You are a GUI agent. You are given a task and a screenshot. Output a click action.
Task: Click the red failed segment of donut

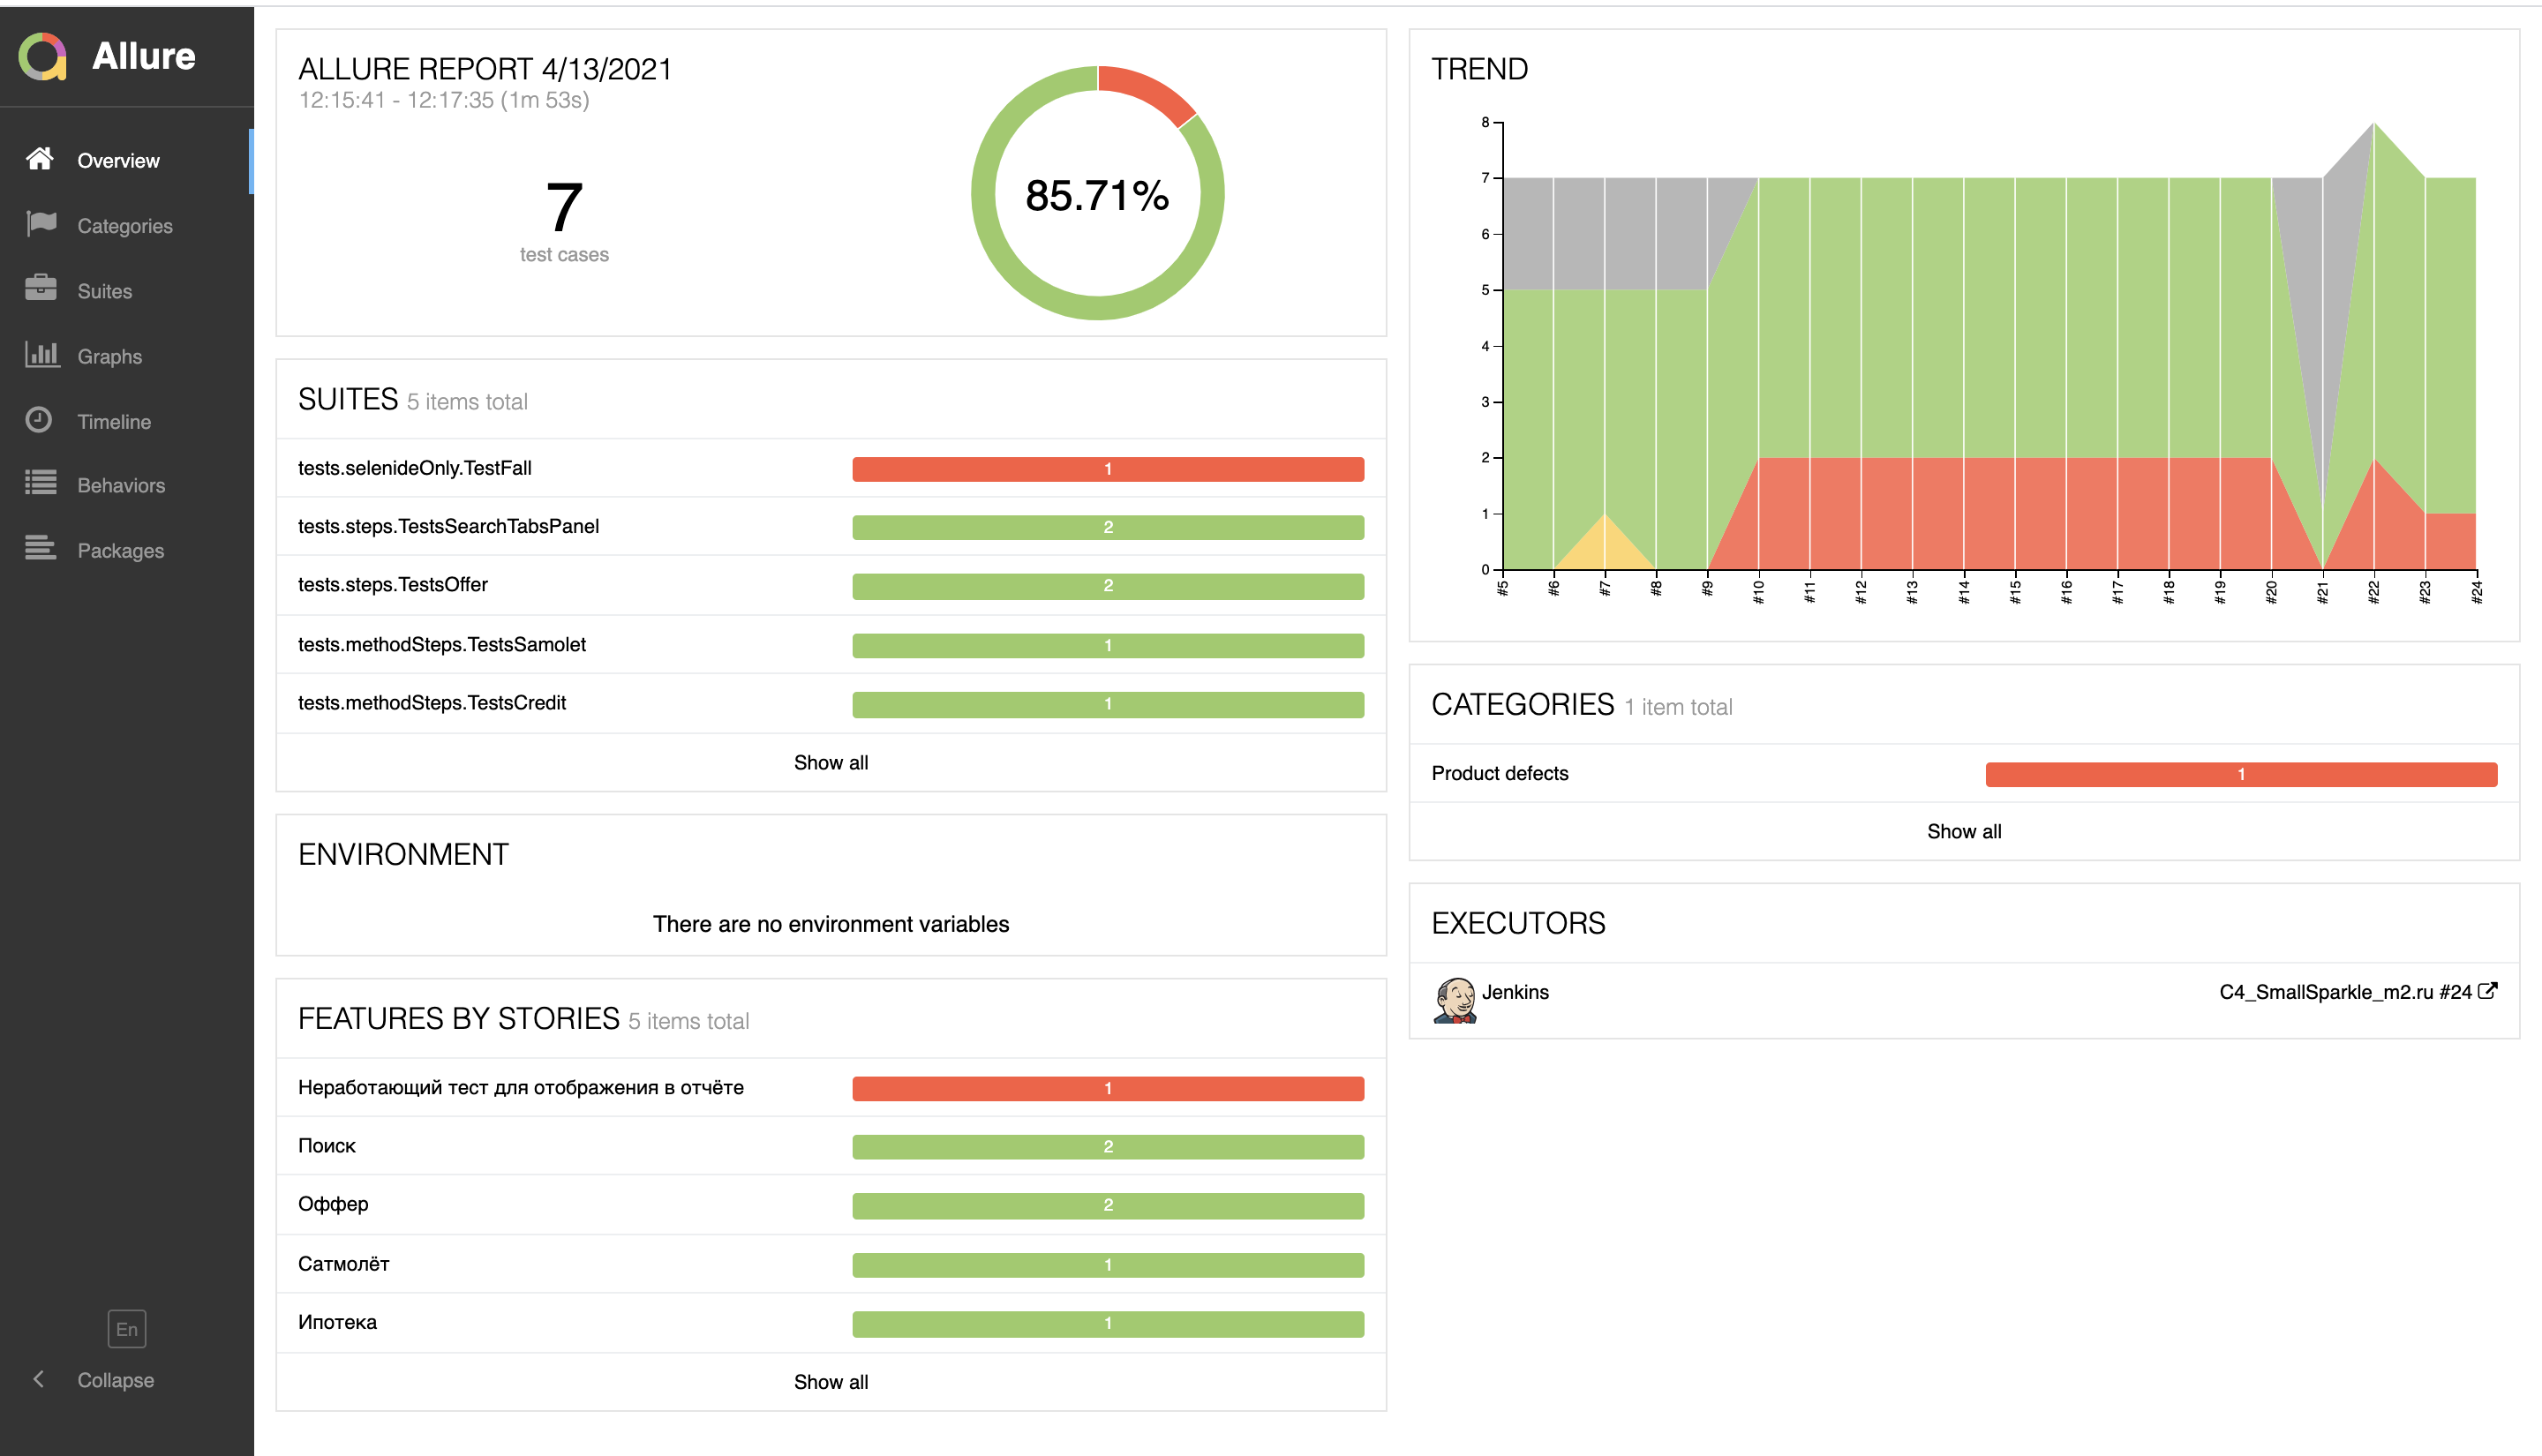point(1148,90)
